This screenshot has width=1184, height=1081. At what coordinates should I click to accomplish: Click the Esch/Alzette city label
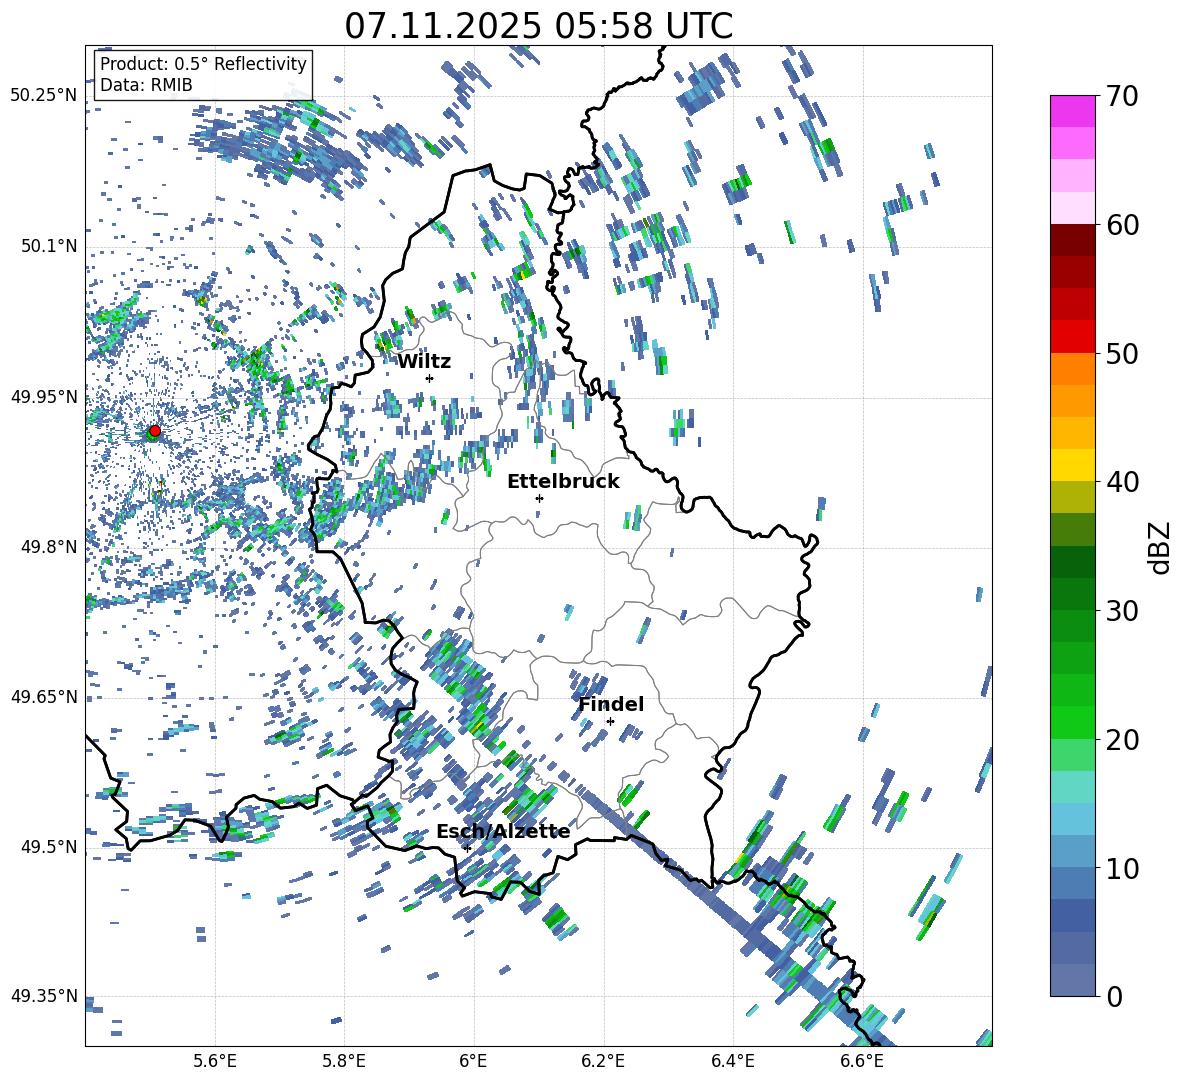coord(503,831)
